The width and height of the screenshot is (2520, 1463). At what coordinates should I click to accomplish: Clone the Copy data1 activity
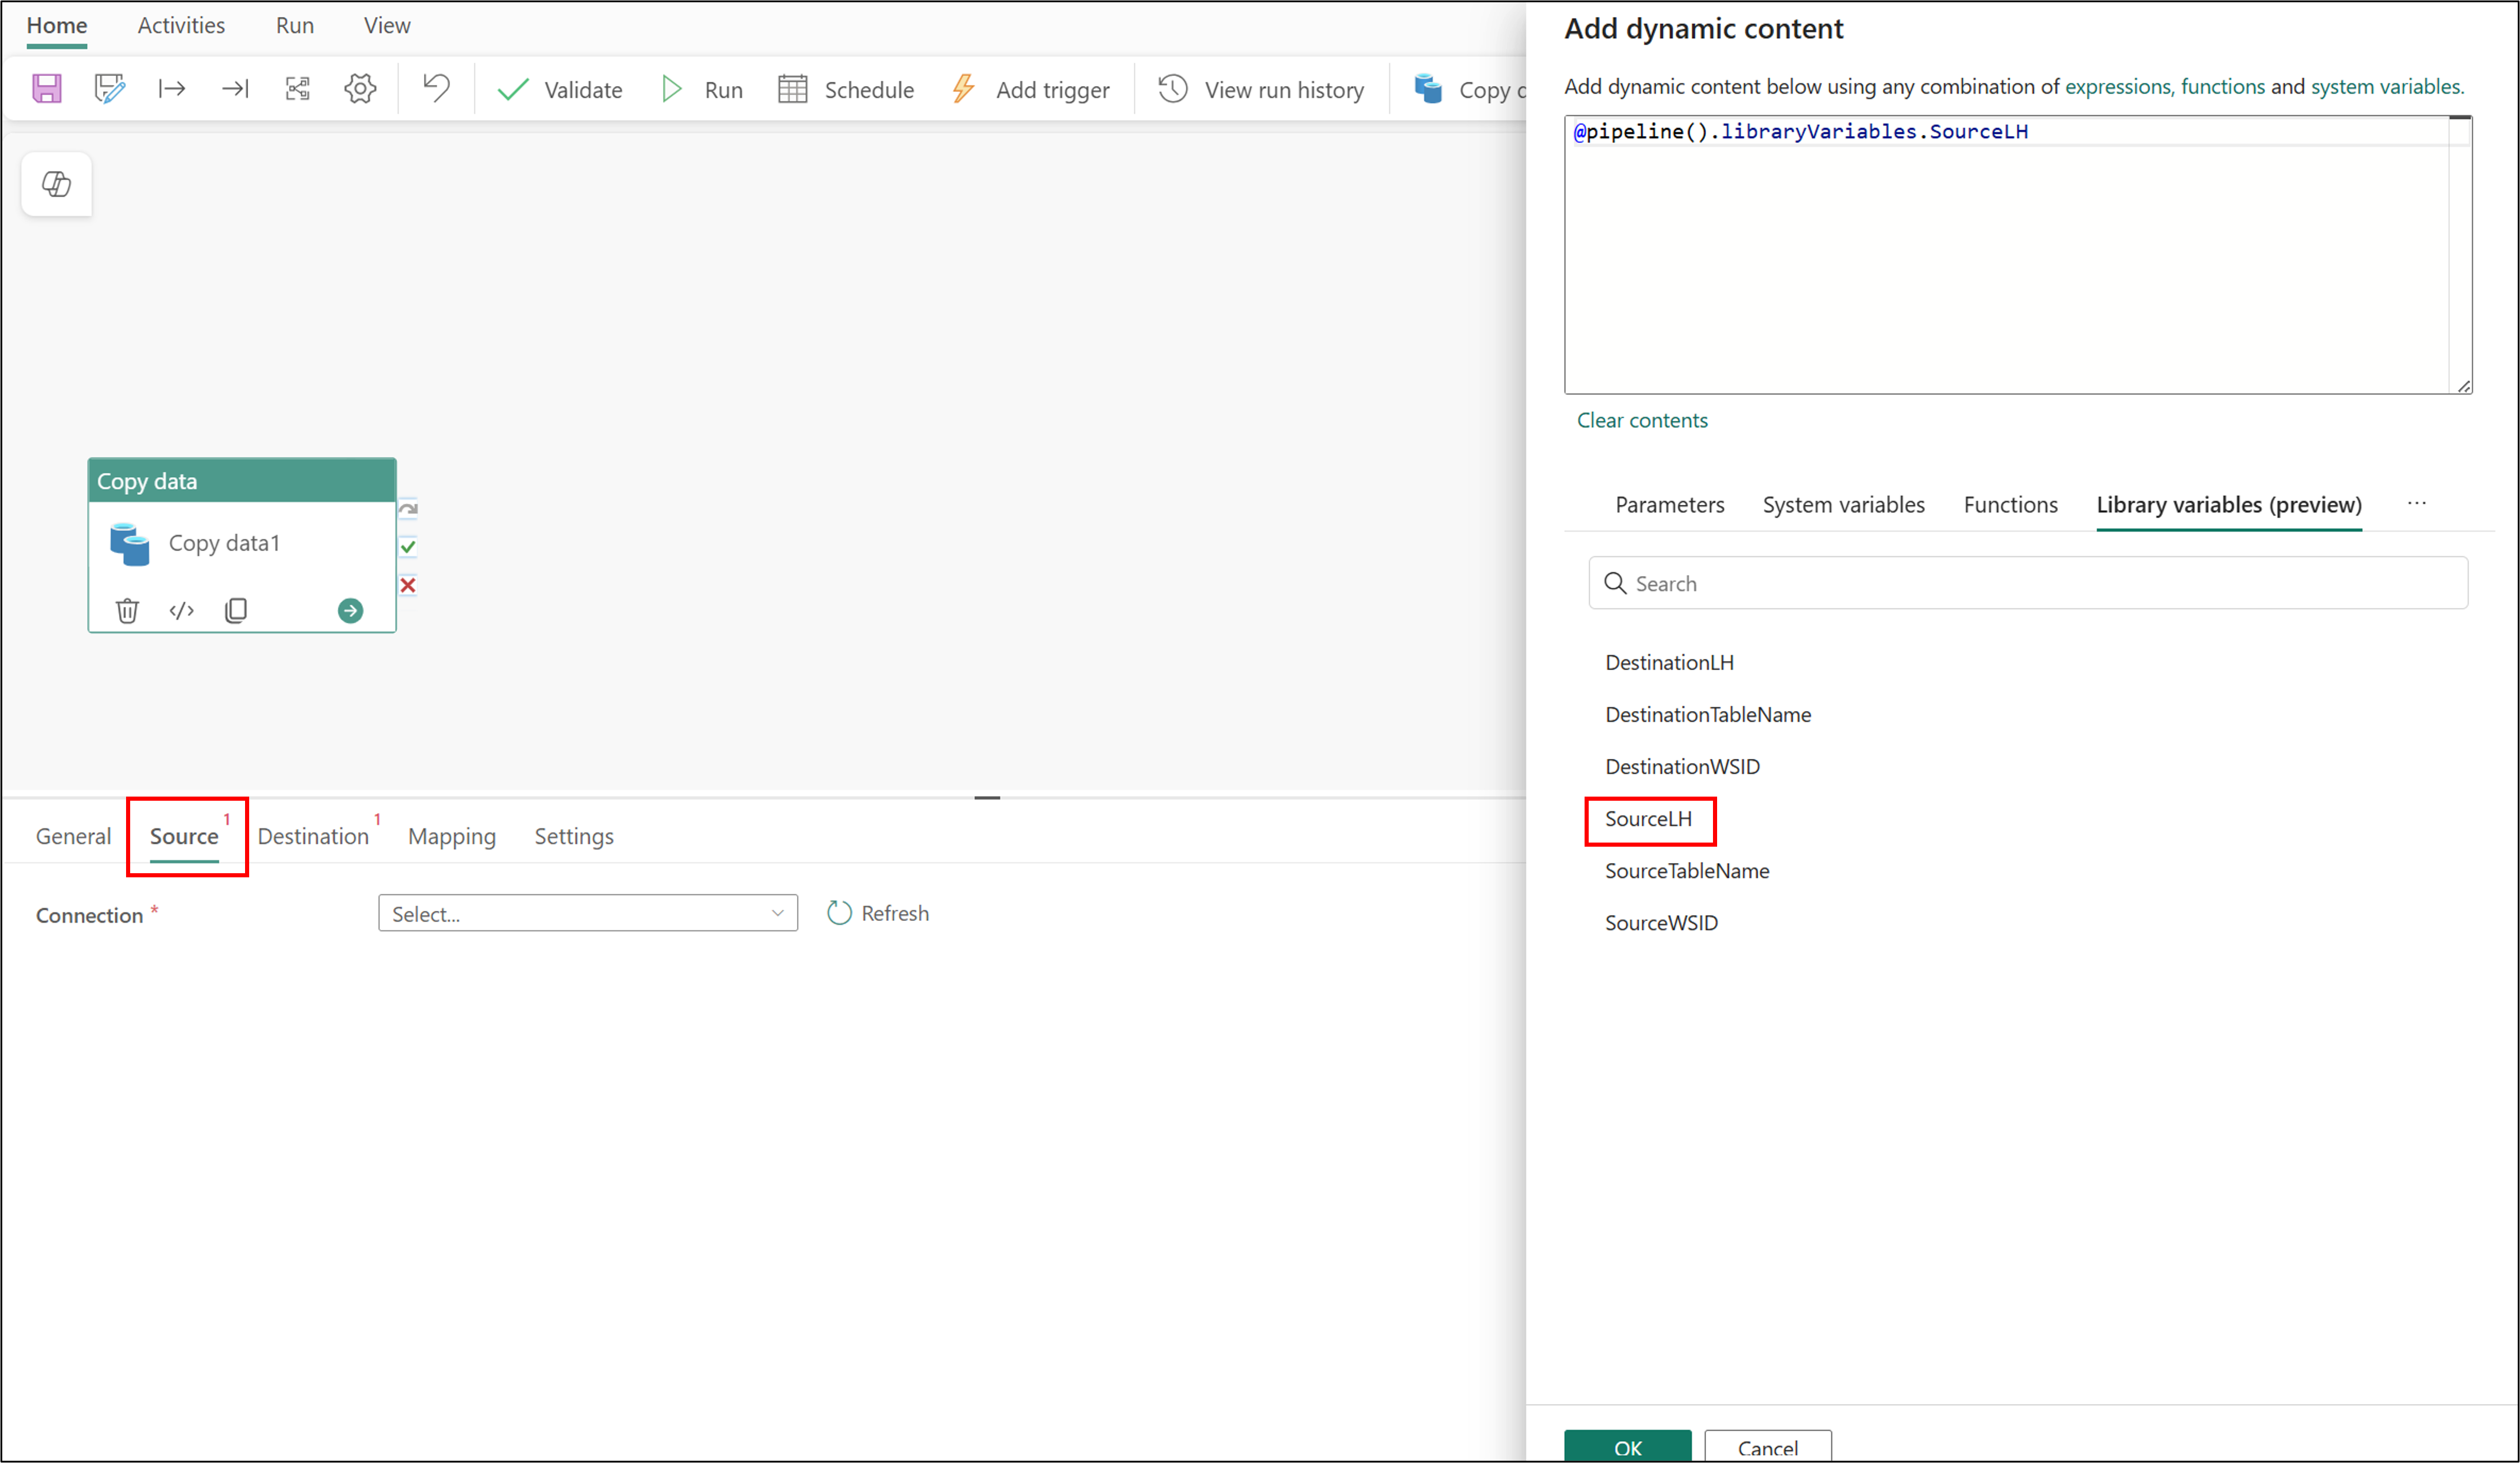[236, 610]
